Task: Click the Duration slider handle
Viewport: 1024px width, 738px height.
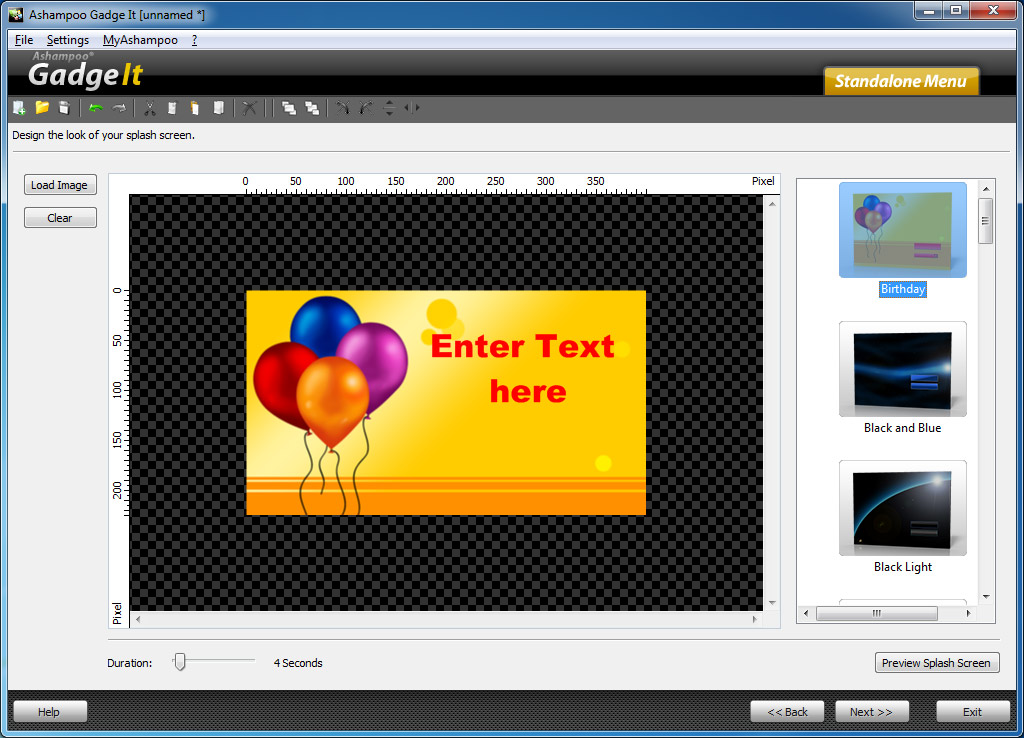Action: pos(180,662)
